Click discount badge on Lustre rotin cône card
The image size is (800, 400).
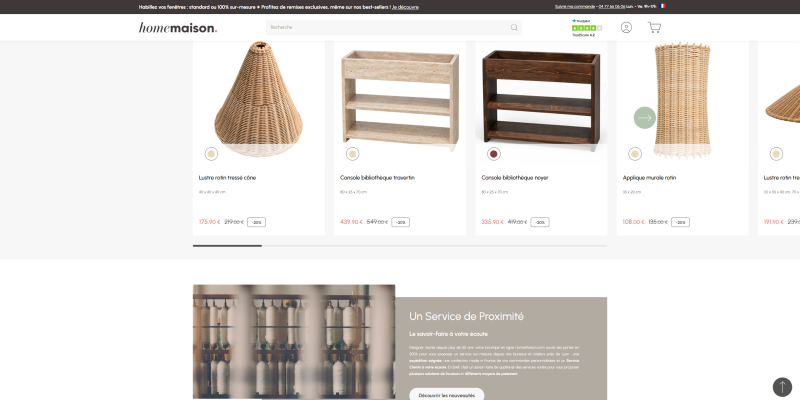[257, 222]
